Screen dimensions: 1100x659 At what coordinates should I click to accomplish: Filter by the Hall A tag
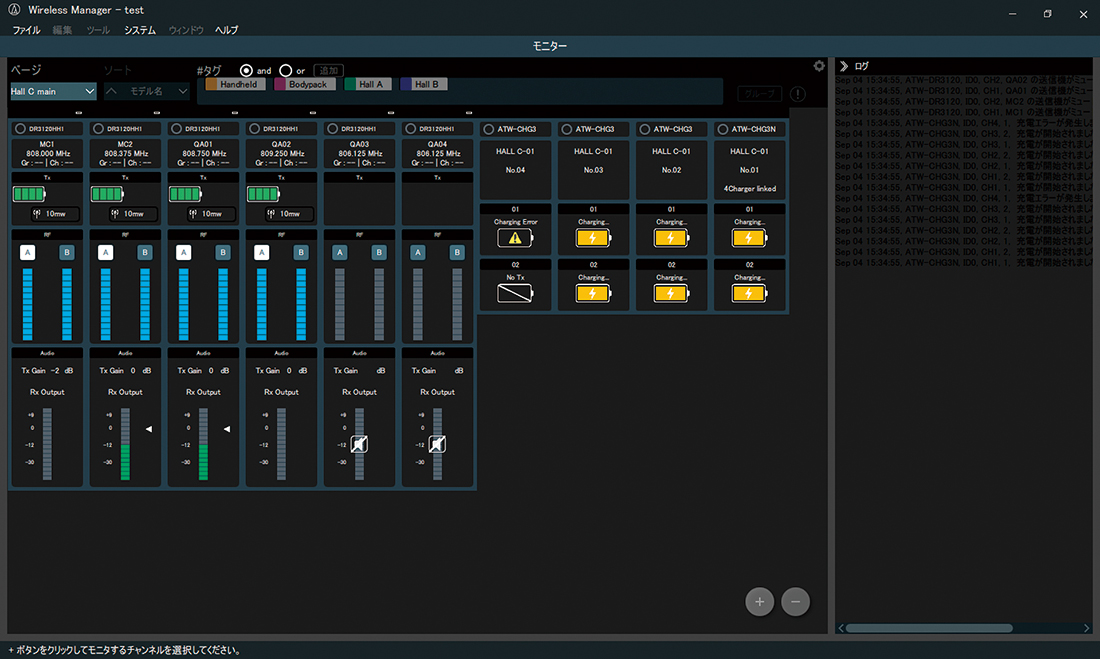[x=368, y=84]
